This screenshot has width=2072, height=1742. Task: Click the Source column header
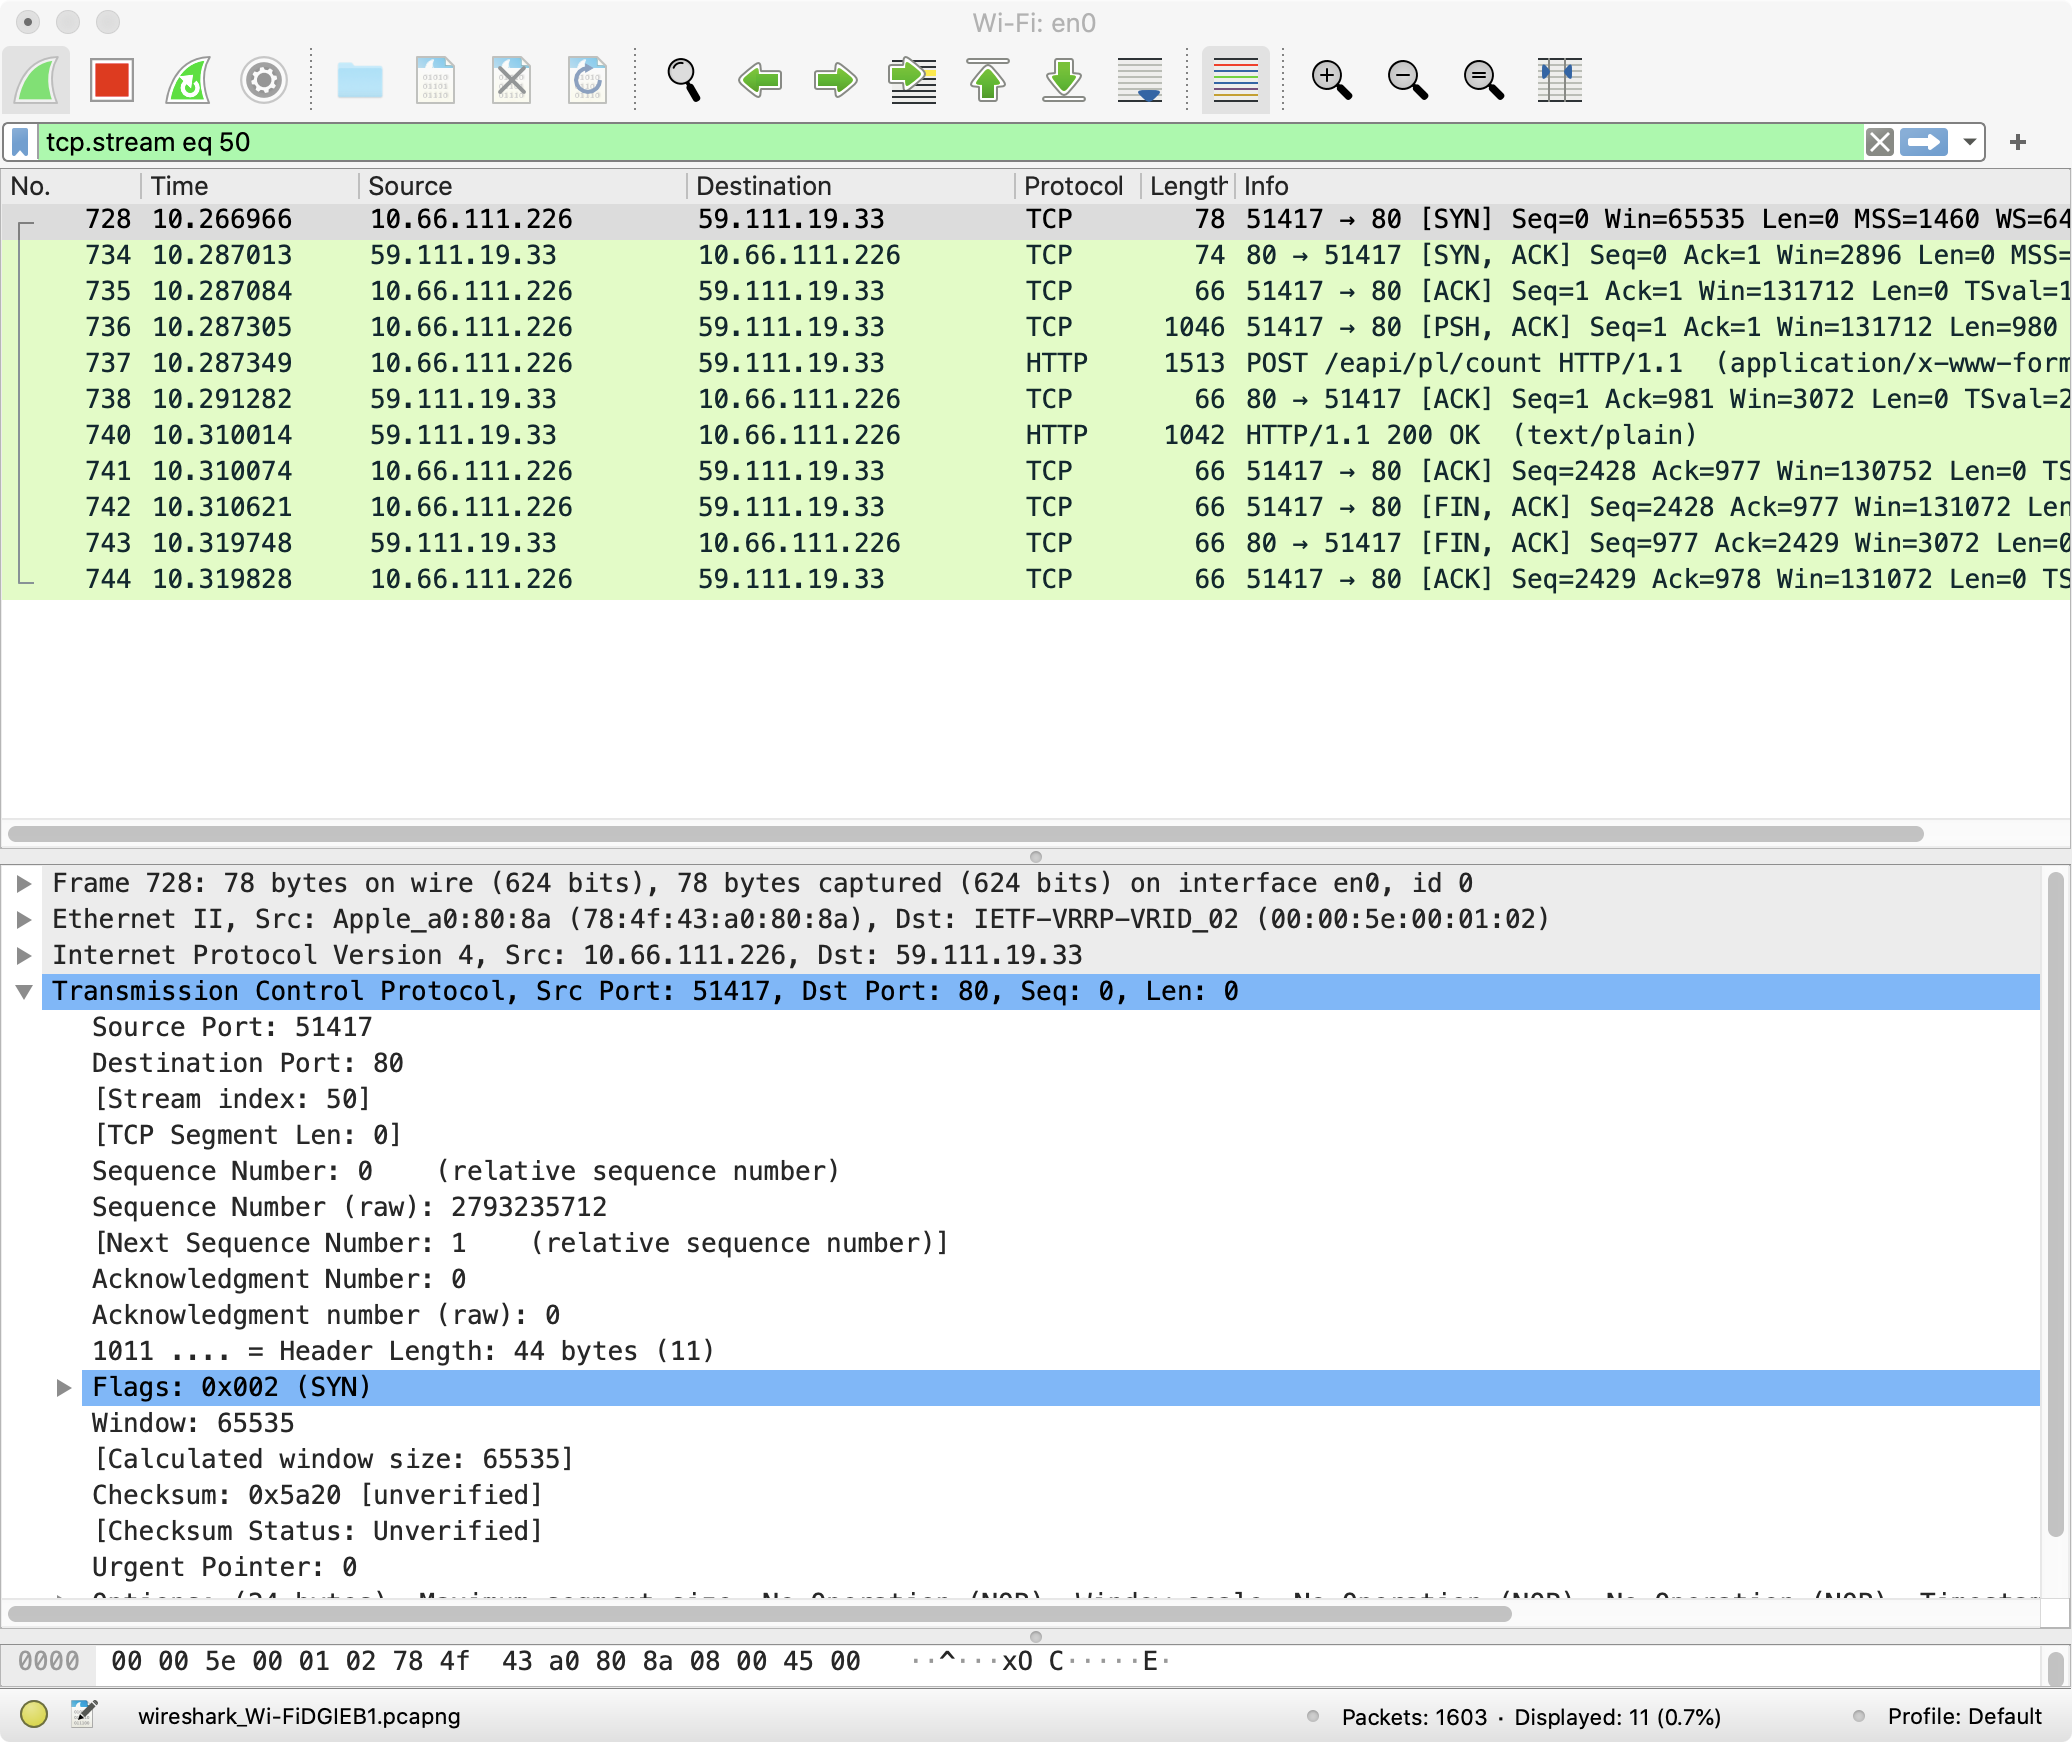[410, 186]
